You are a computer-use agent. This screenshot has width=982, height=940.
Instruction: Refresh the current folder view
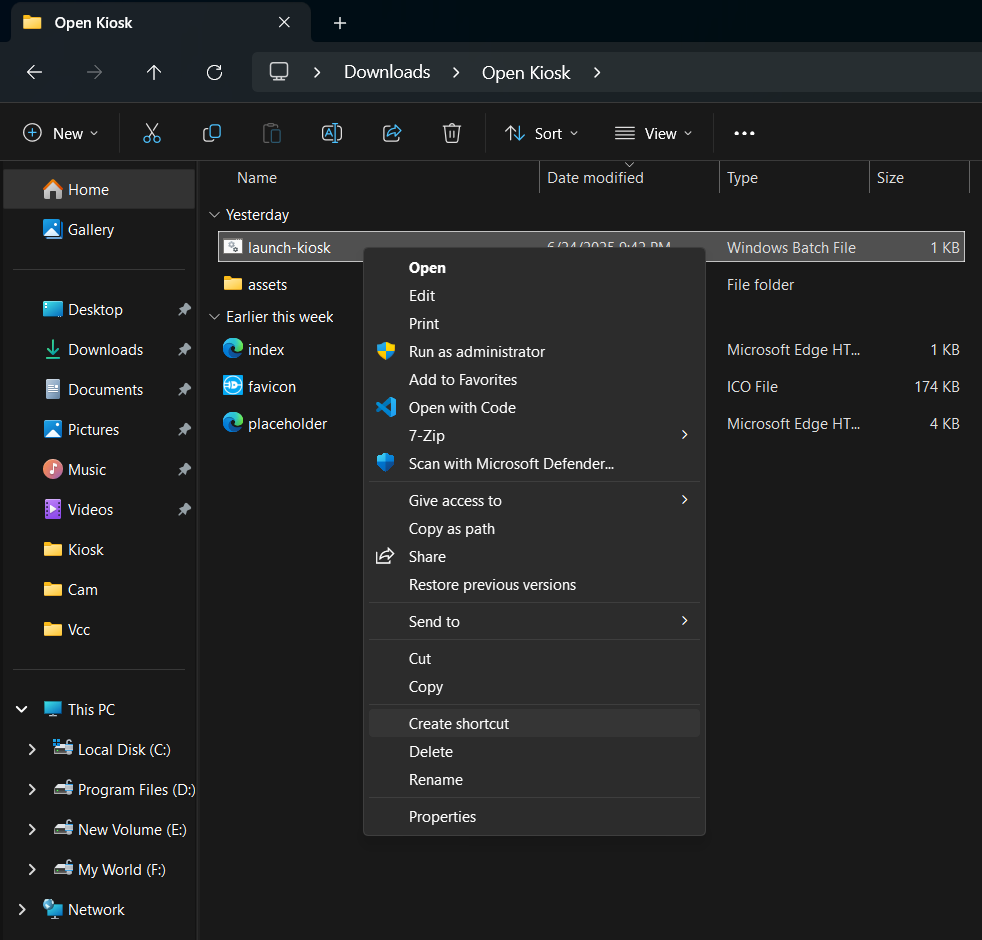pos(214,72)
